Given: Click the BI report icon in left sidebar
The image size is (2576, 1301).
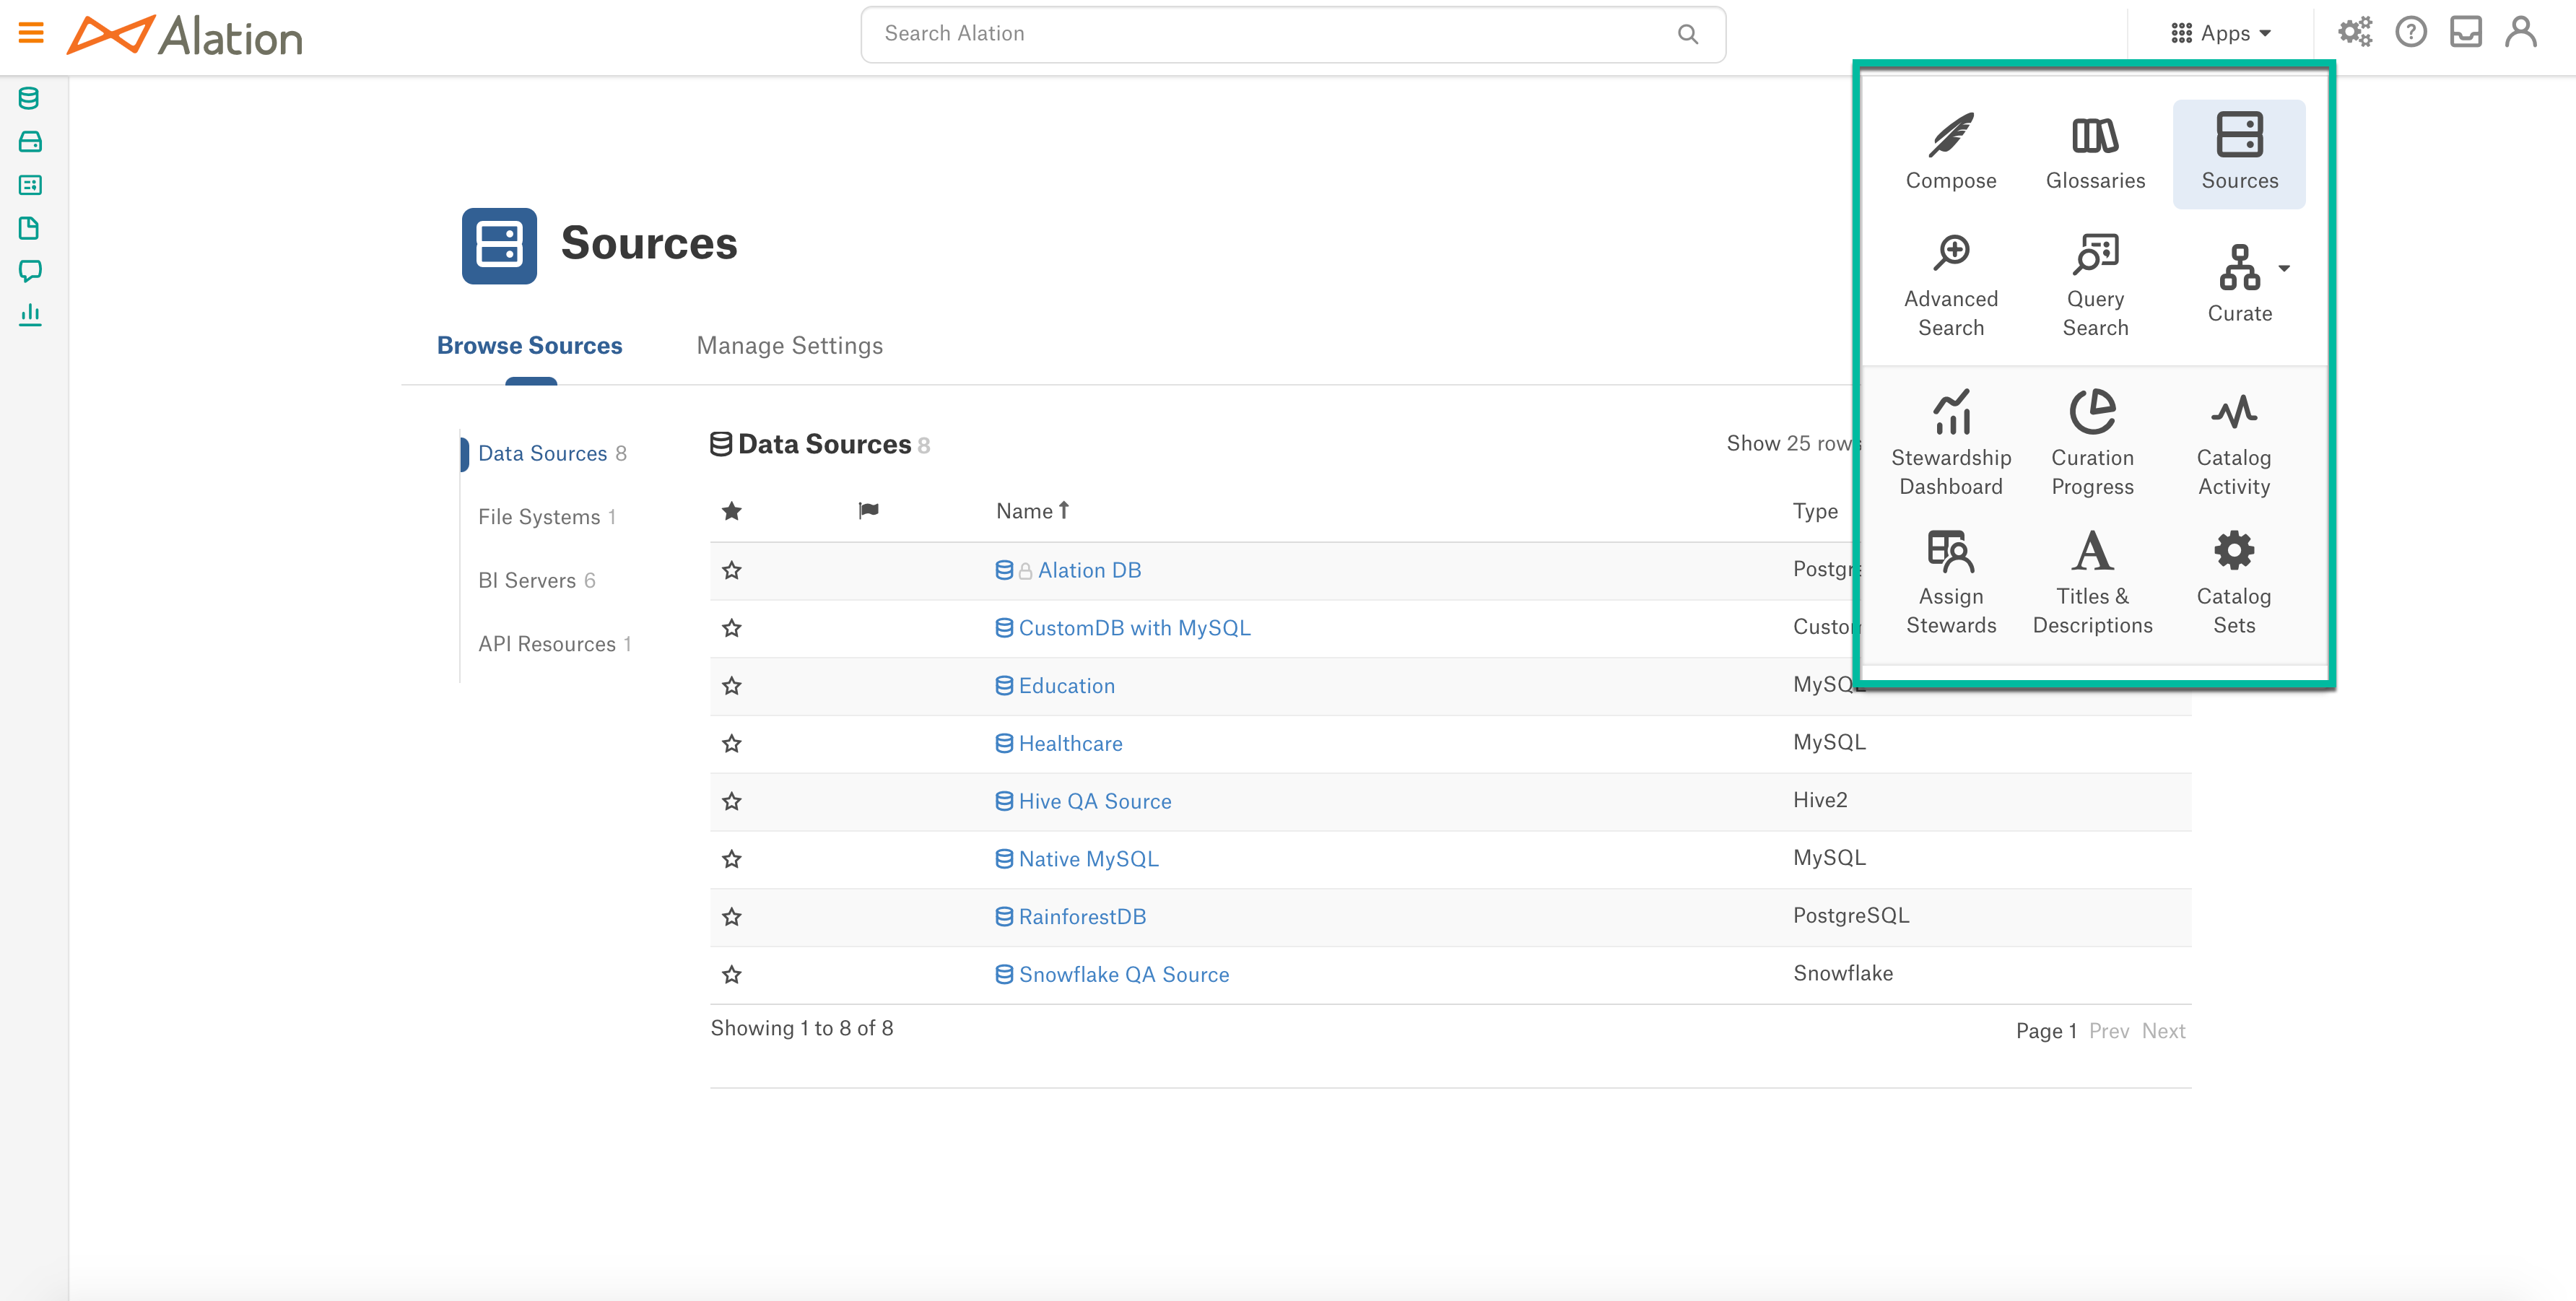Looking at the screenshot, I should pos(29,184).
